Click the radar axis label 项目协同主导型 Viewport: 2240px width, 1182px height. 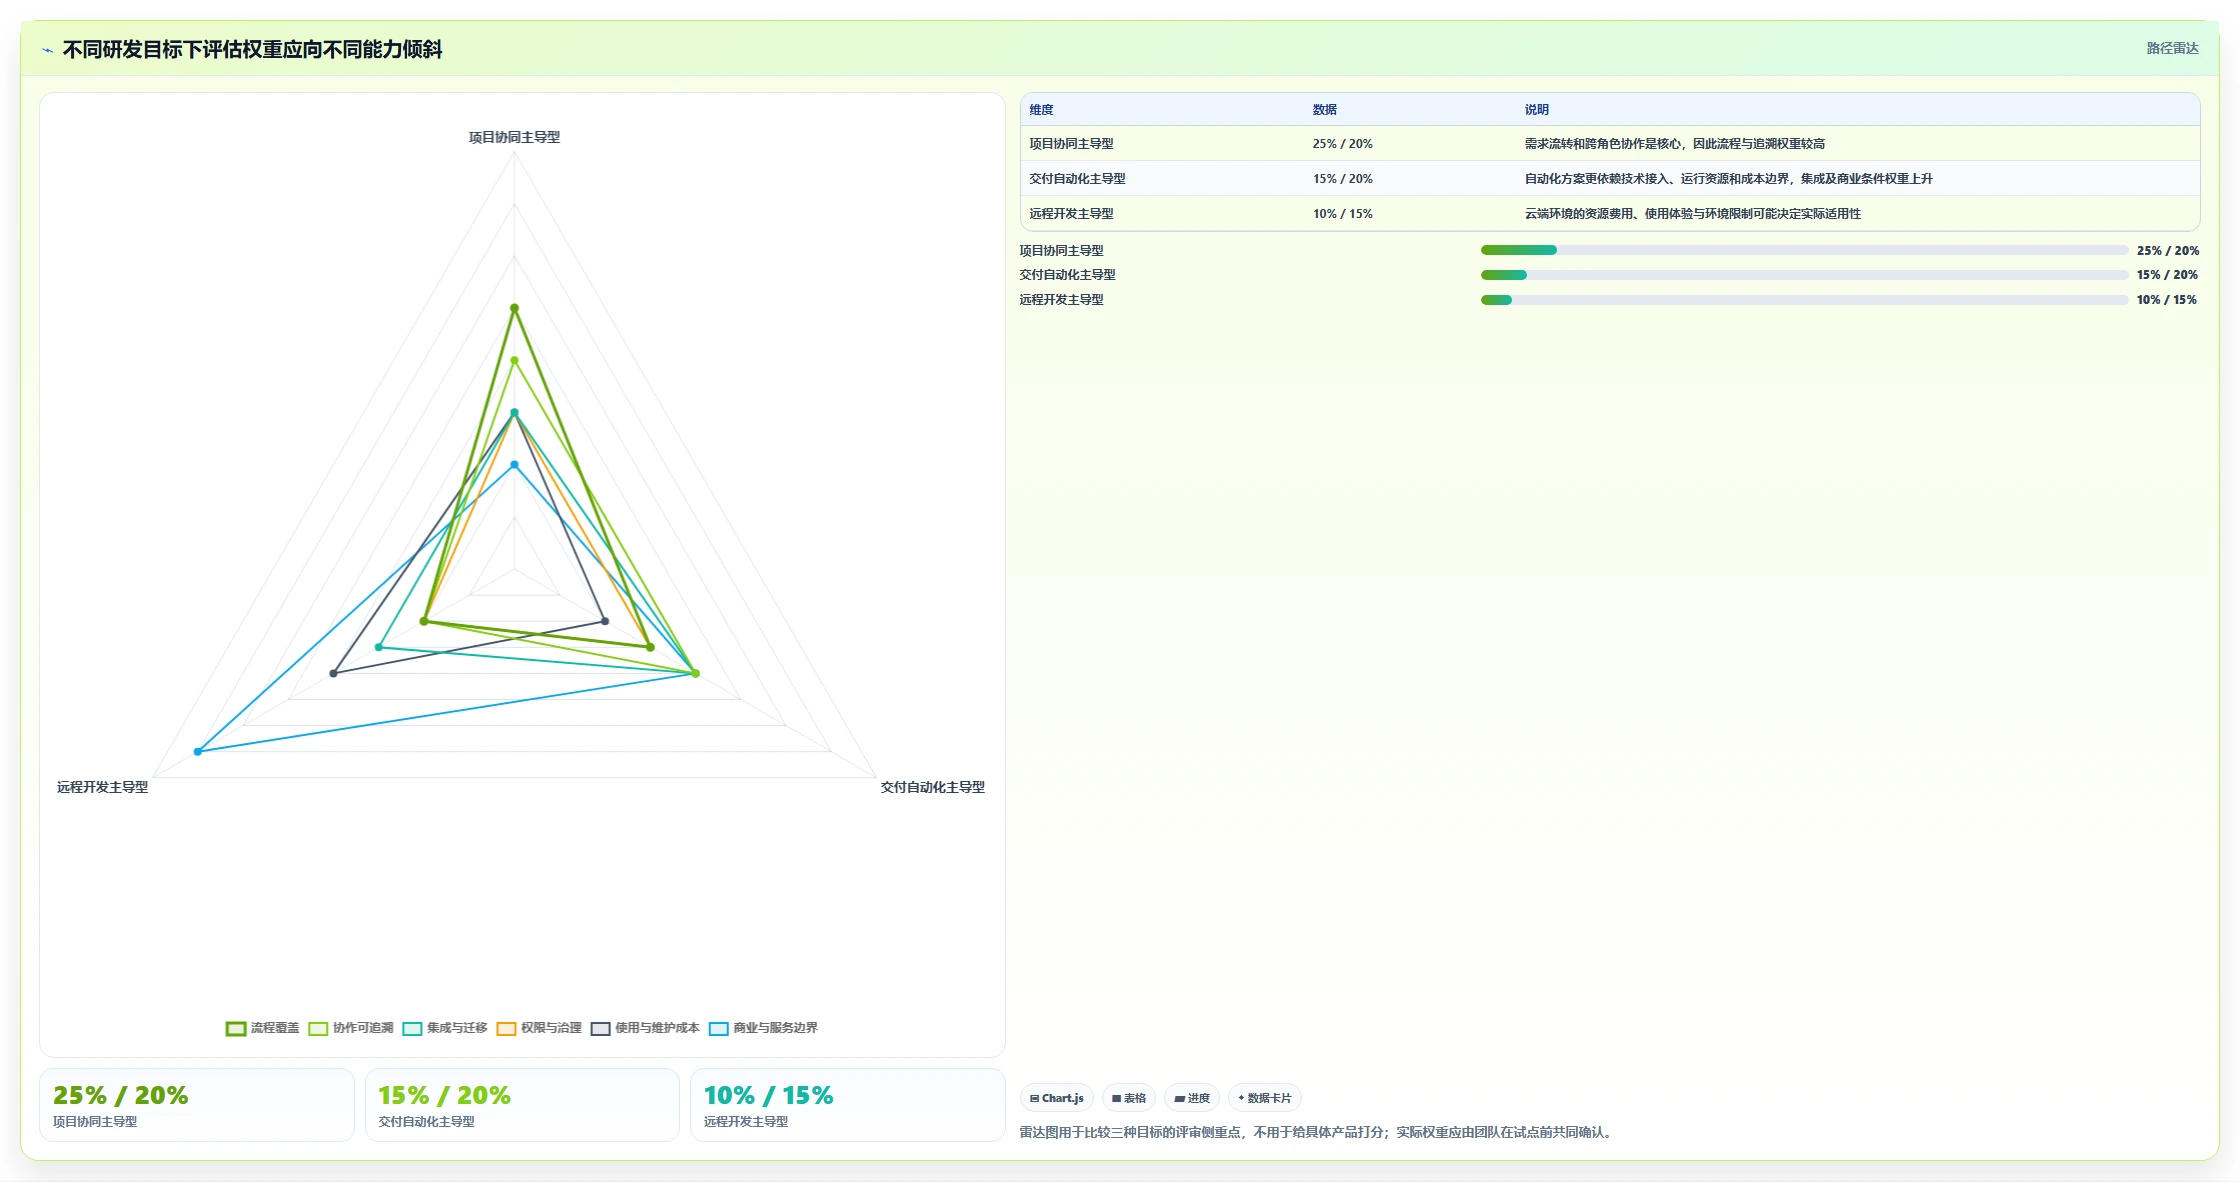coord(514,137)
